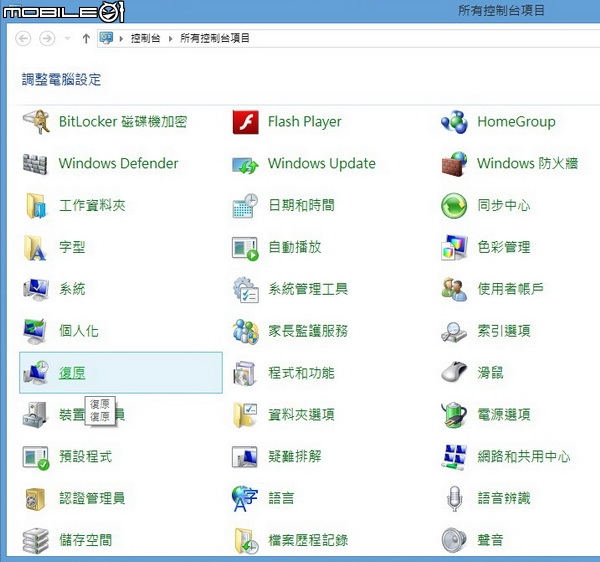Image resolution: width=600 pixels, height=562 pixels.
Task: Go up one level with up arrow
Action: [x=86, y=38]
